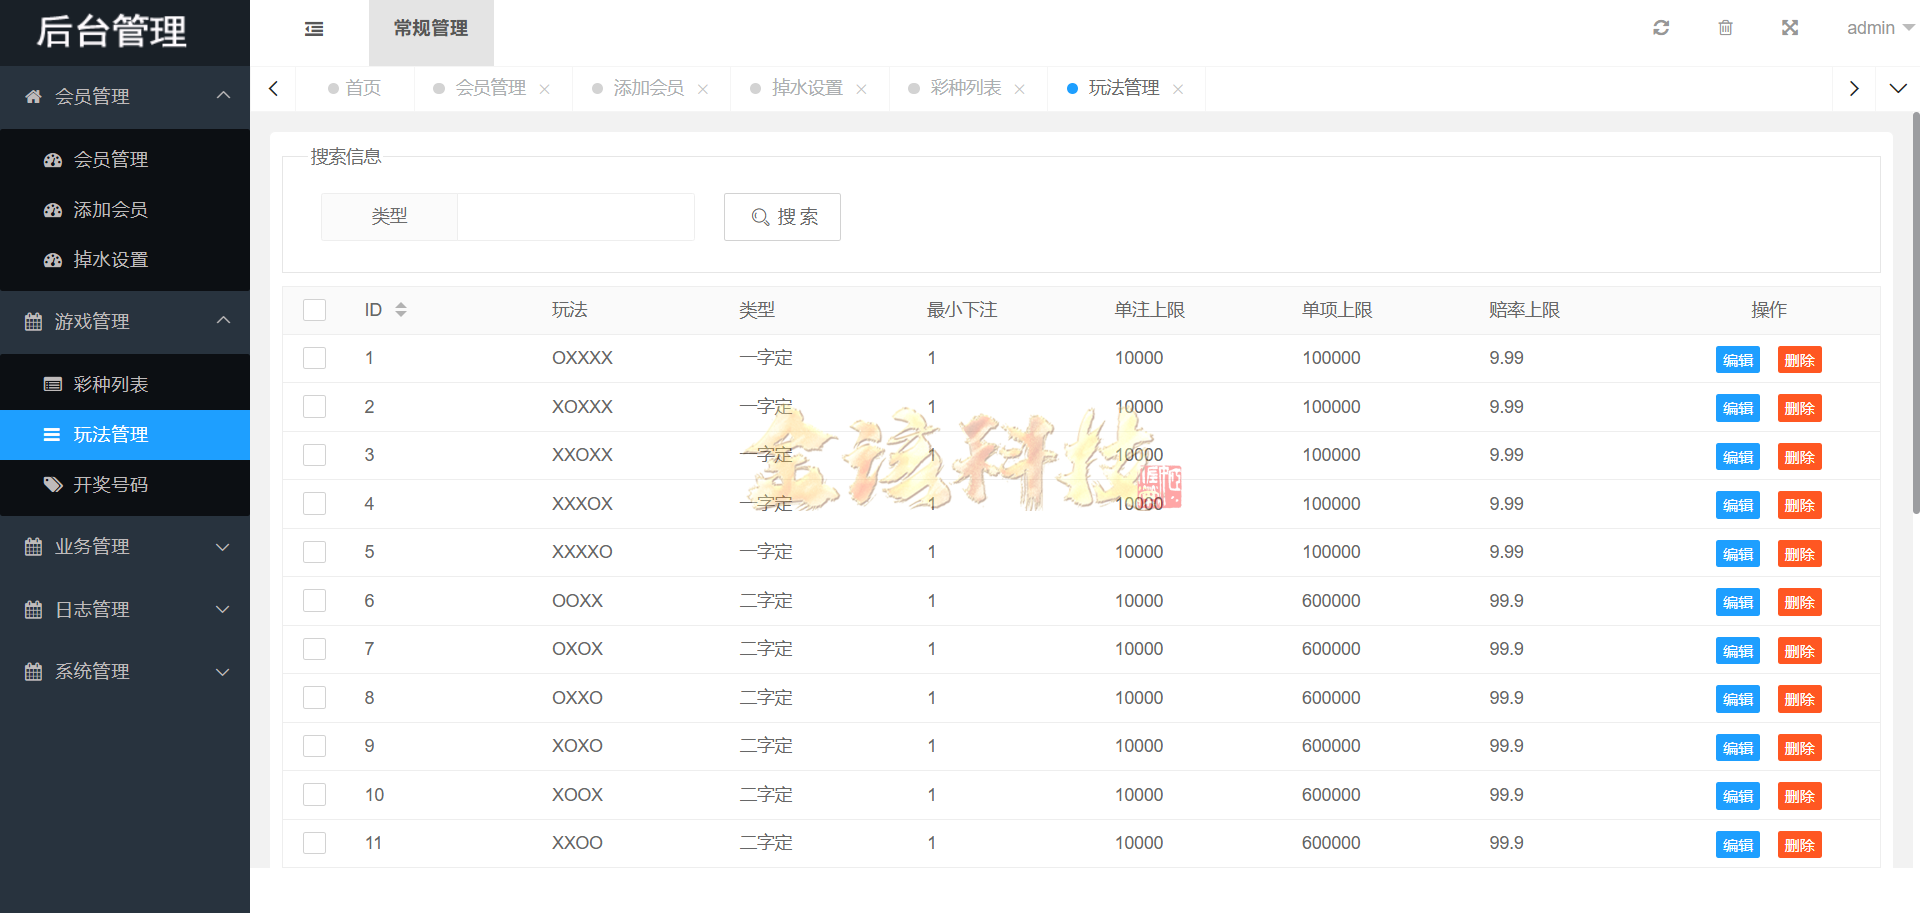Open 开奖号码 in the sidebar
The image size is (1920, 913).
click(112, 484)
